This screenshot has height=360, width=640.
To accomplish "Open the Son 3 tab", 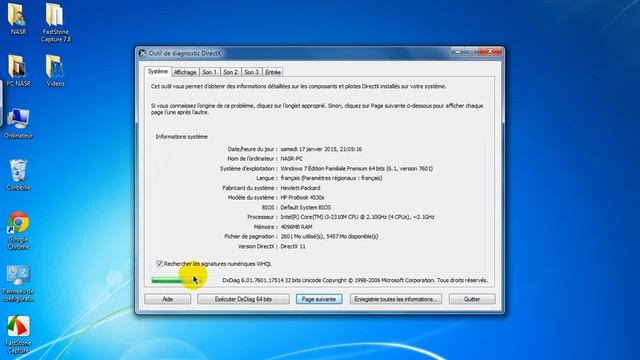I will coord(251,72).
